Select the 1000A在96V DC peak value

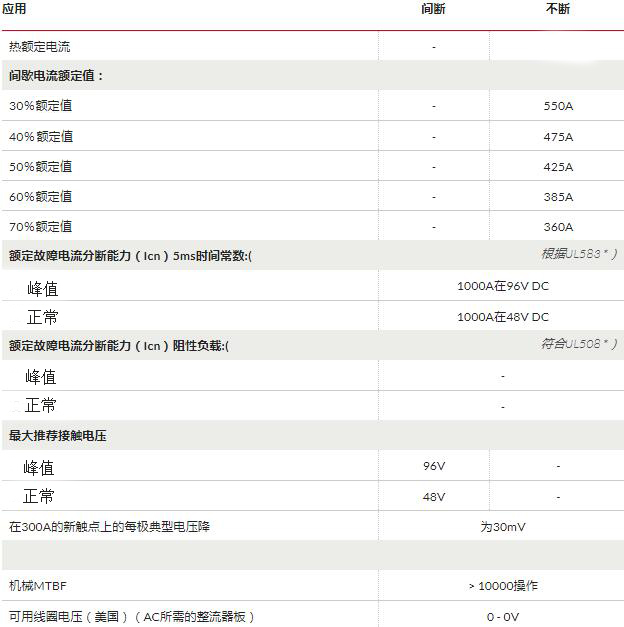(502, 287)
